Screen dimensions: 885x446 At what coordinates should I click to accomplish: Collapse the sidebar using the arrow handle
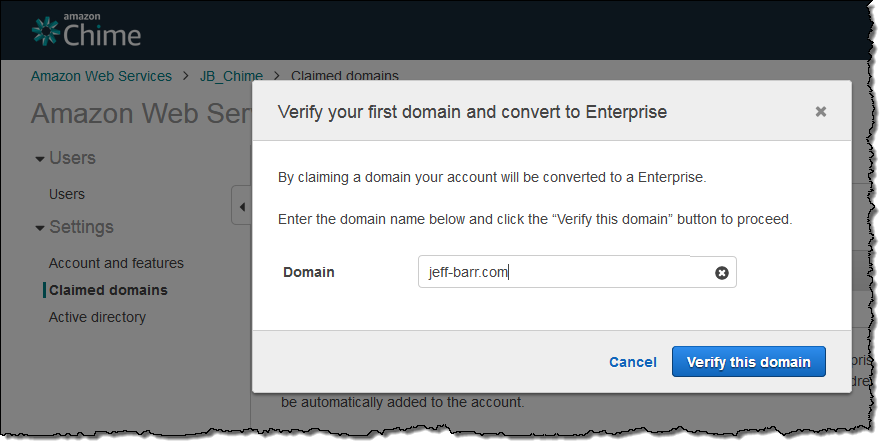coord(241,206)
